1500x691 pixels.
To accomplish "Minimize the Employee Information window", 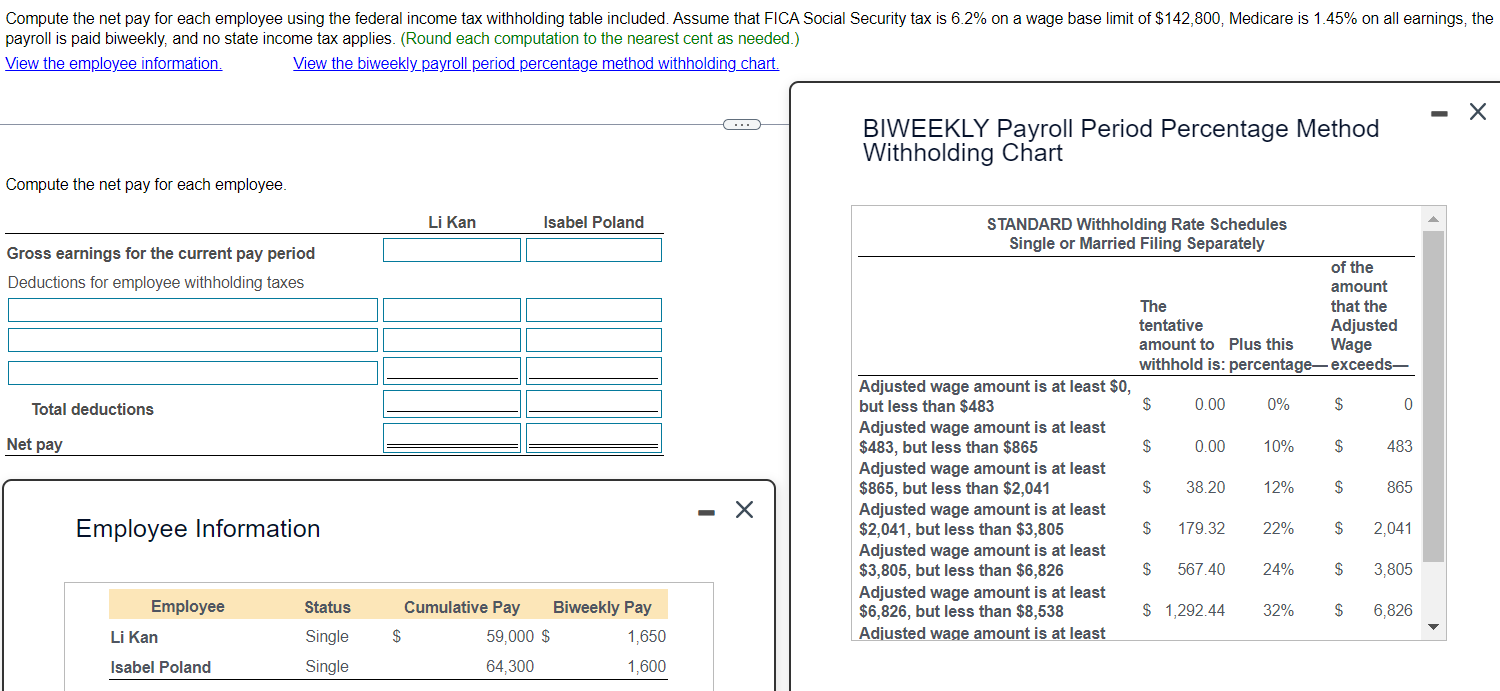I will [x=706, y=510].
